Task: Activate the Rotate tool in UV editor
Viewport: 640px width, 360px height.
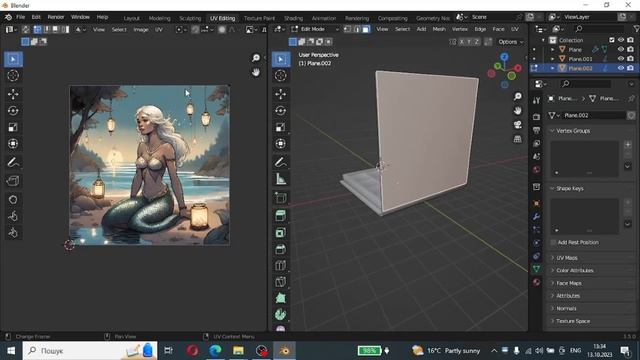Action: click(x=13, y=111)
